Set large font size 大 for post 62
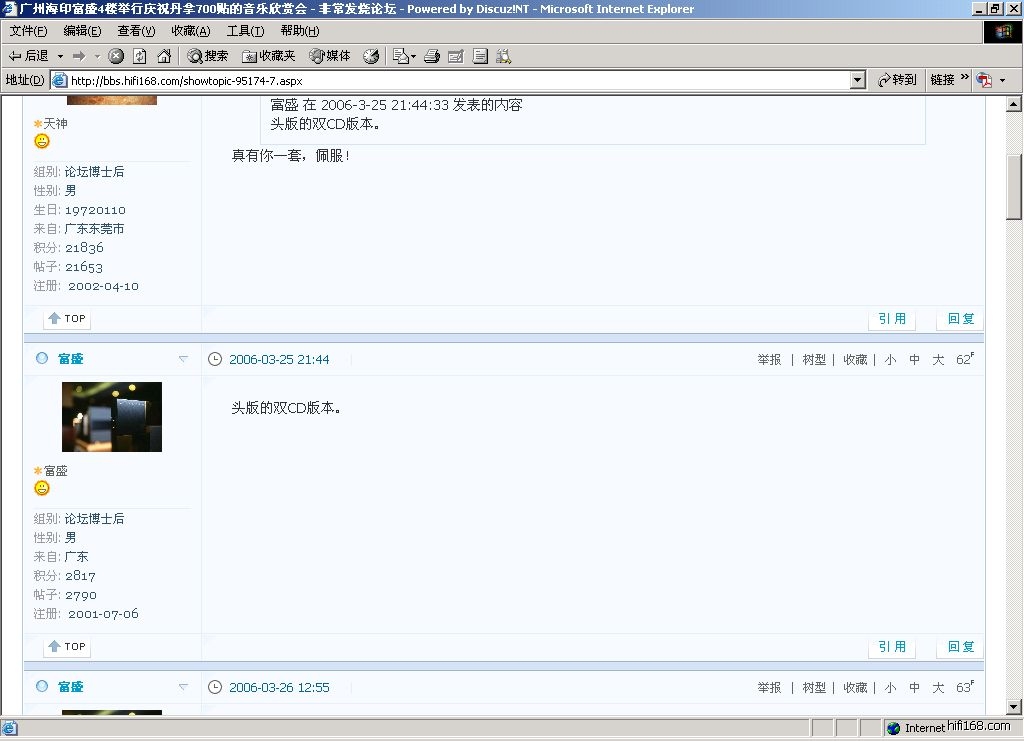This screenshot has width=1024, height=741. [938, 360]
